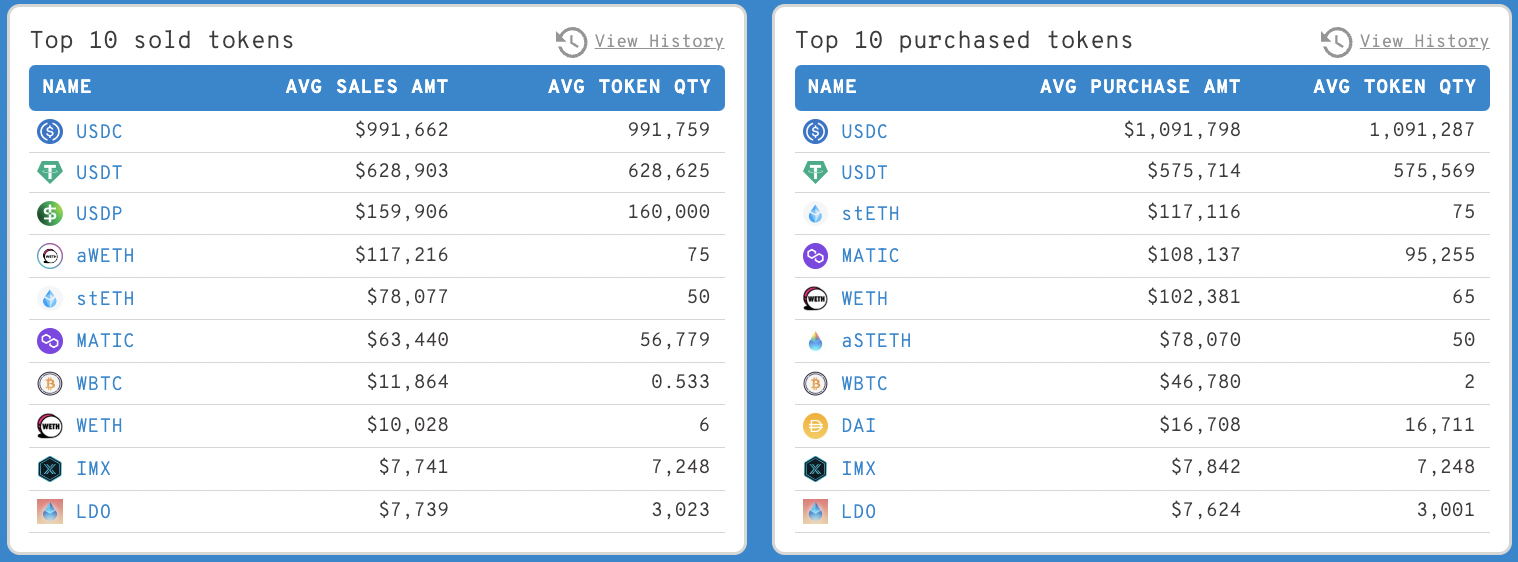This screenshot has height=562, width=1518.
Task: Open the aWETH token link
Action: point(105,256)
